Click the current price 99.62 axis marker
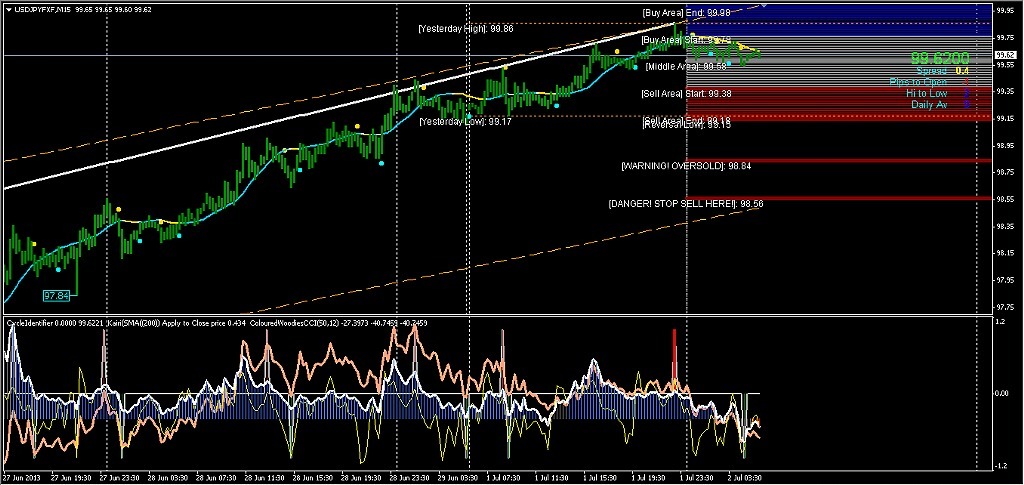This screenshot has height=485, width=1024. [x=1004, y=55]
